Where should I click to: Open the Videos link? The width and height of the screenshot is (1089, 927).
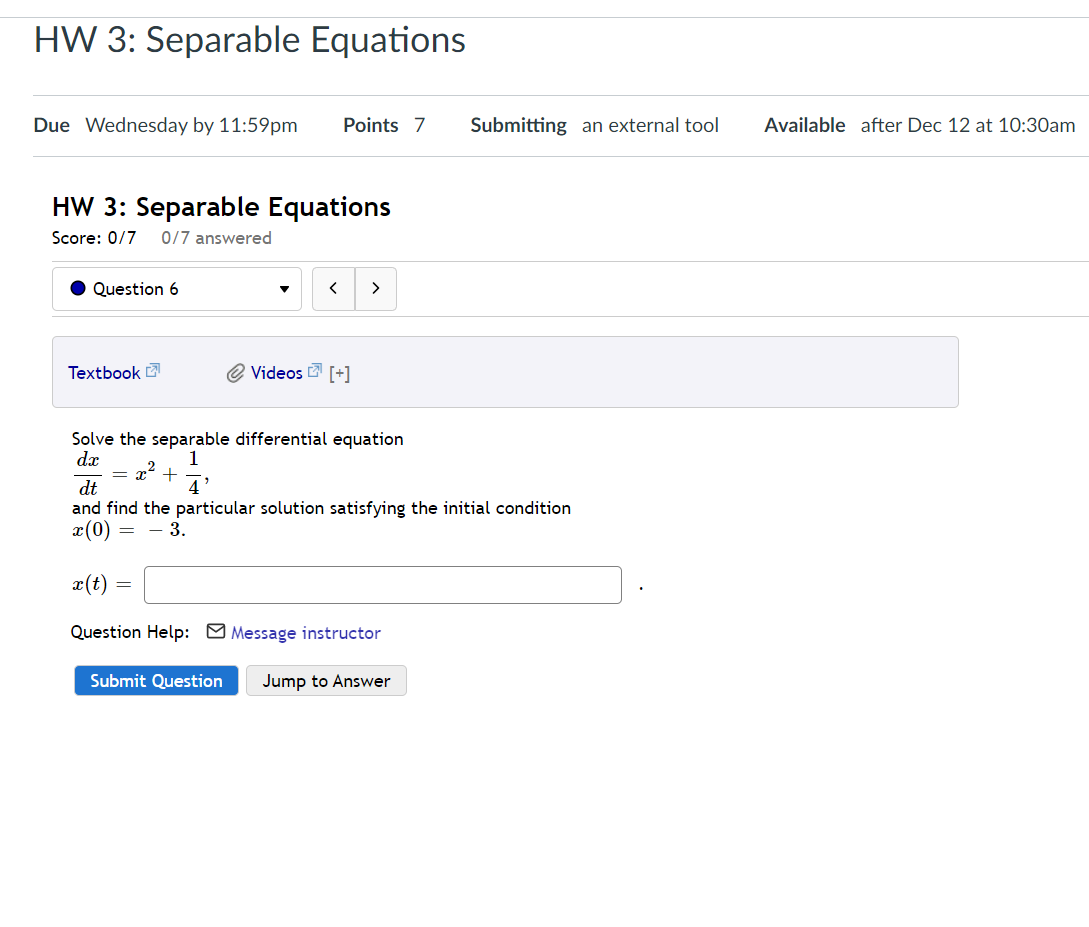[x=276, y=373]
